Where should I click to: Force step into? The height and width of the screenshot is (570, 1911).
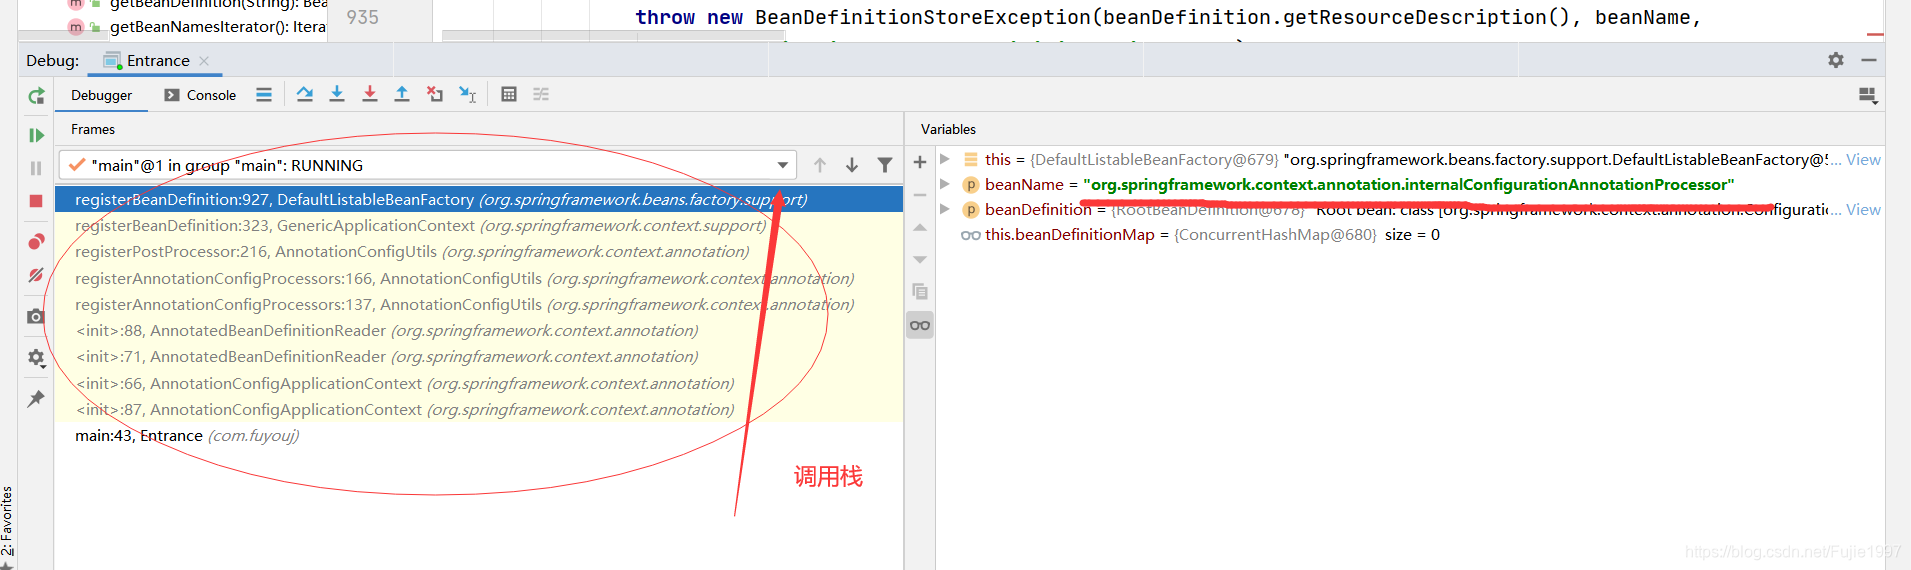(x=370, y=94)
